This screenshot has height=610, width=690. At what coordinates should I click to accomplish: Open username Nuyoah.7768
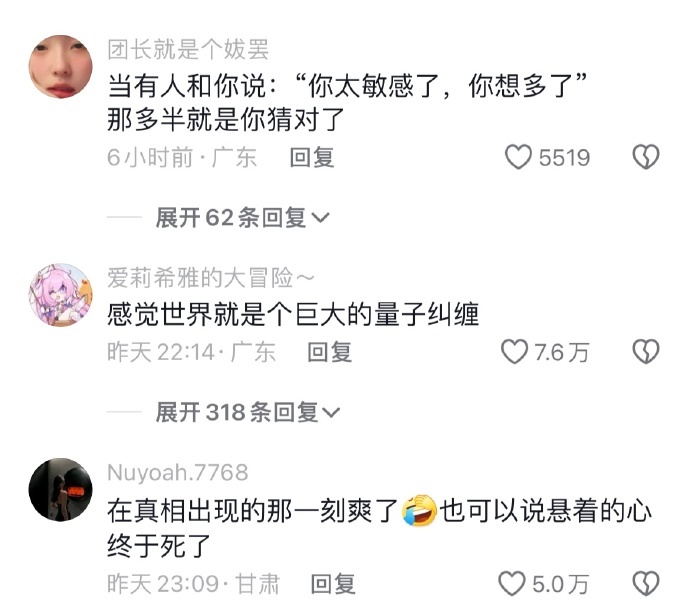178,472
